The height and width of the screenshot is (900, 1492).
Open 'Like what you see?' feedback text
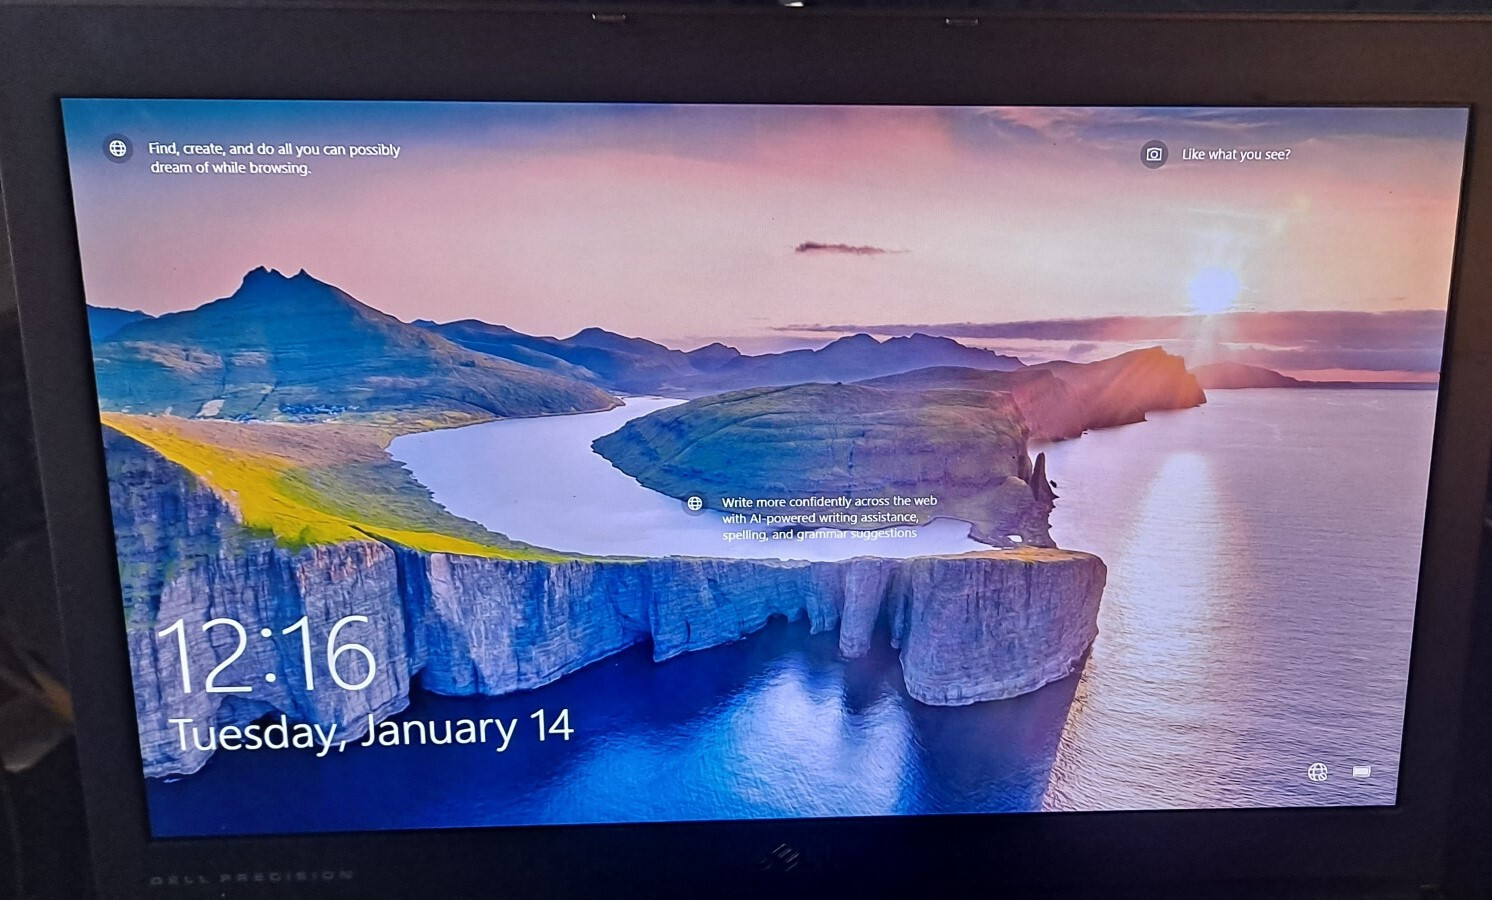click(x=1236, y=154)
